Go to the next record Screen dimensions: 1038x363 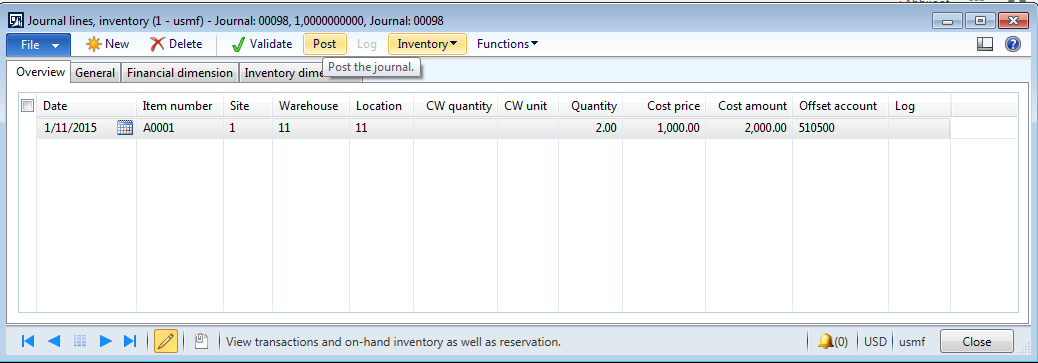pyautogui.click(x=105, y=341)
